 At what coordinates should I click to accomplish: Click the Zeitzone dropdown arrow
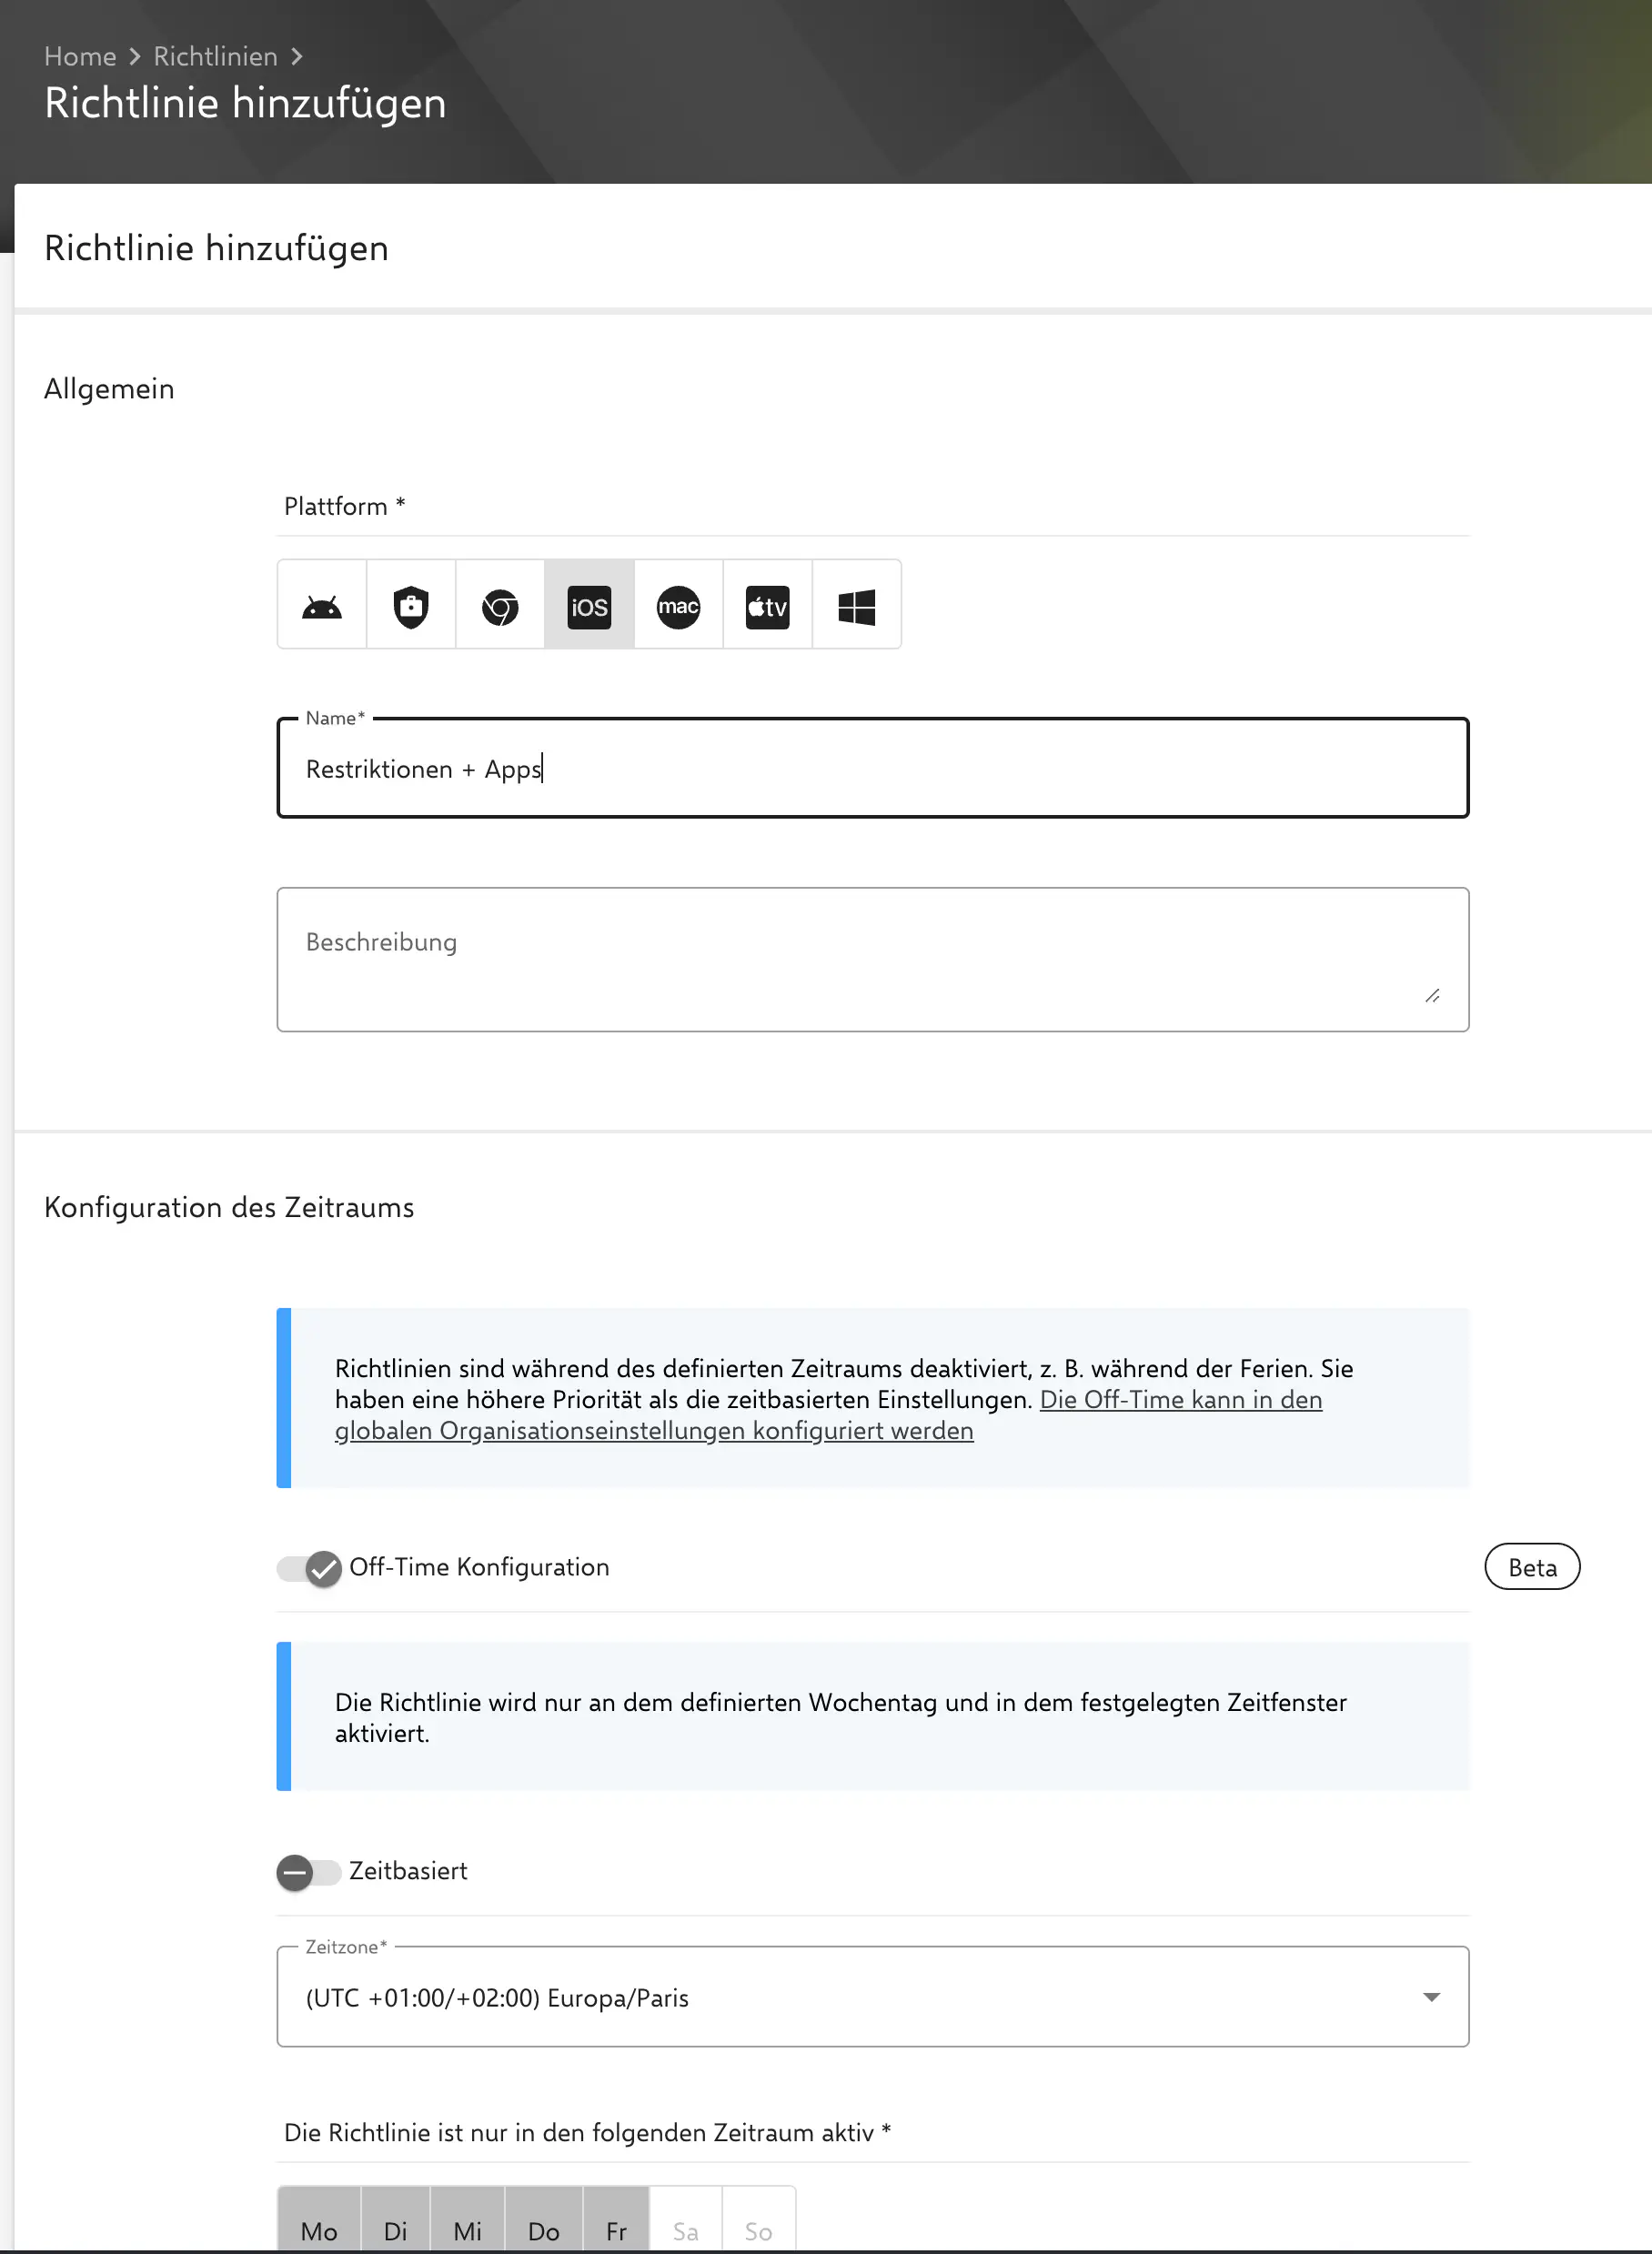pos(1431,1997)
